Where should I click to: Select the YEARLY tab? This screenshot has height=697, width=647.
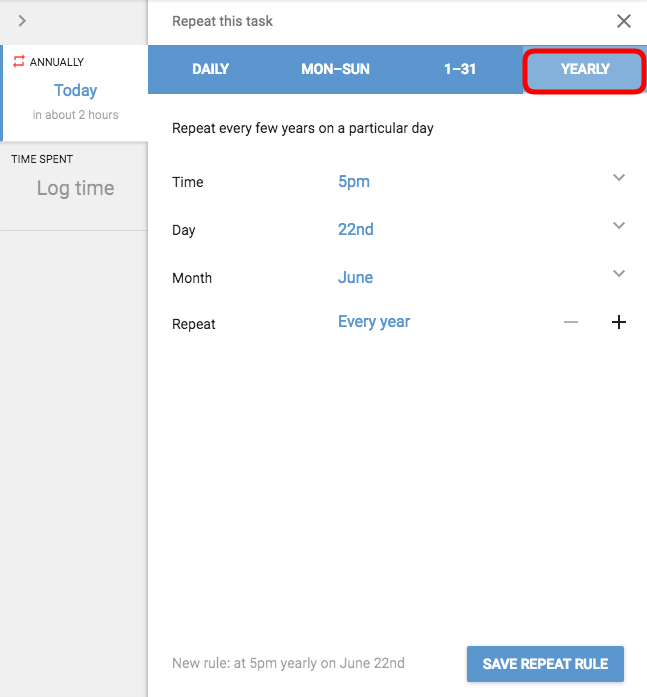click(x=585, y=69)
